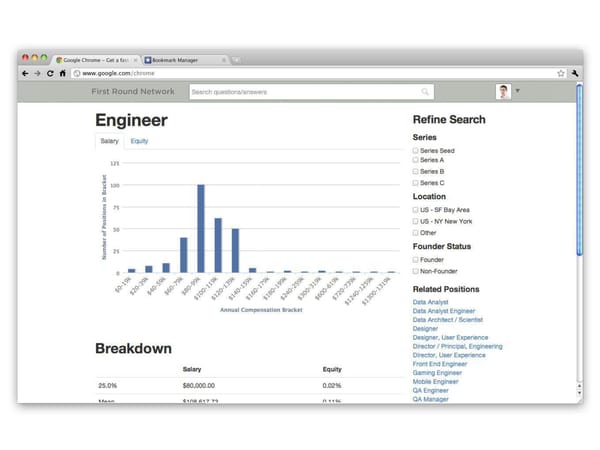Open the Data Analyst related position link

(x=431, y=302)
